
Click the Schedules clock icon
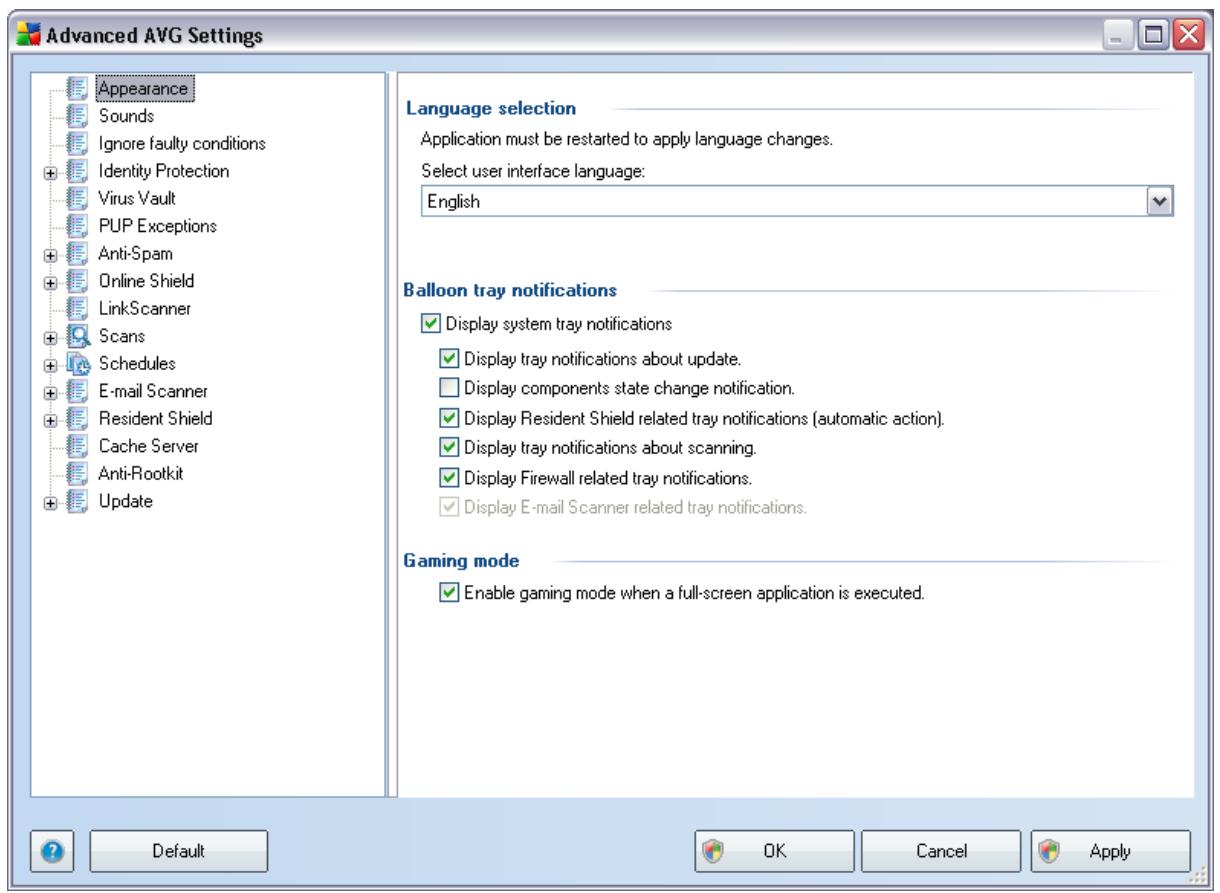(79, 363)
